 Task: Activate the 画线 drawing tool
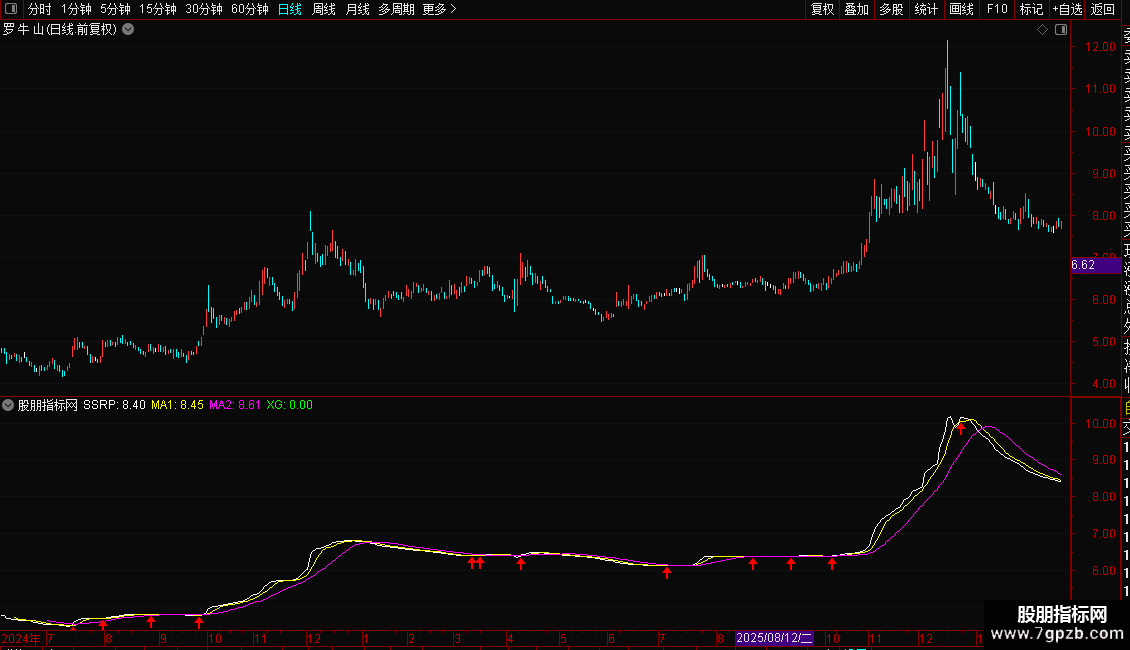click(961, 9)
